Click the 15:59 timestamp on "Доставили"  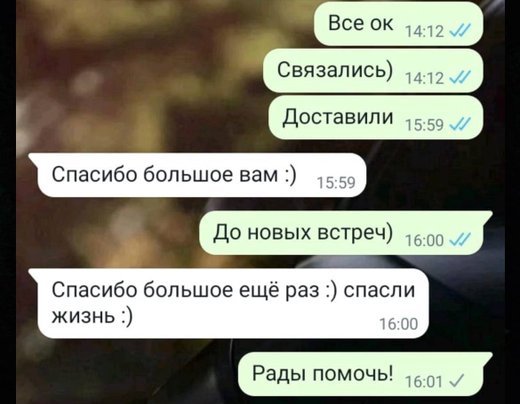(x=424, y=125)
